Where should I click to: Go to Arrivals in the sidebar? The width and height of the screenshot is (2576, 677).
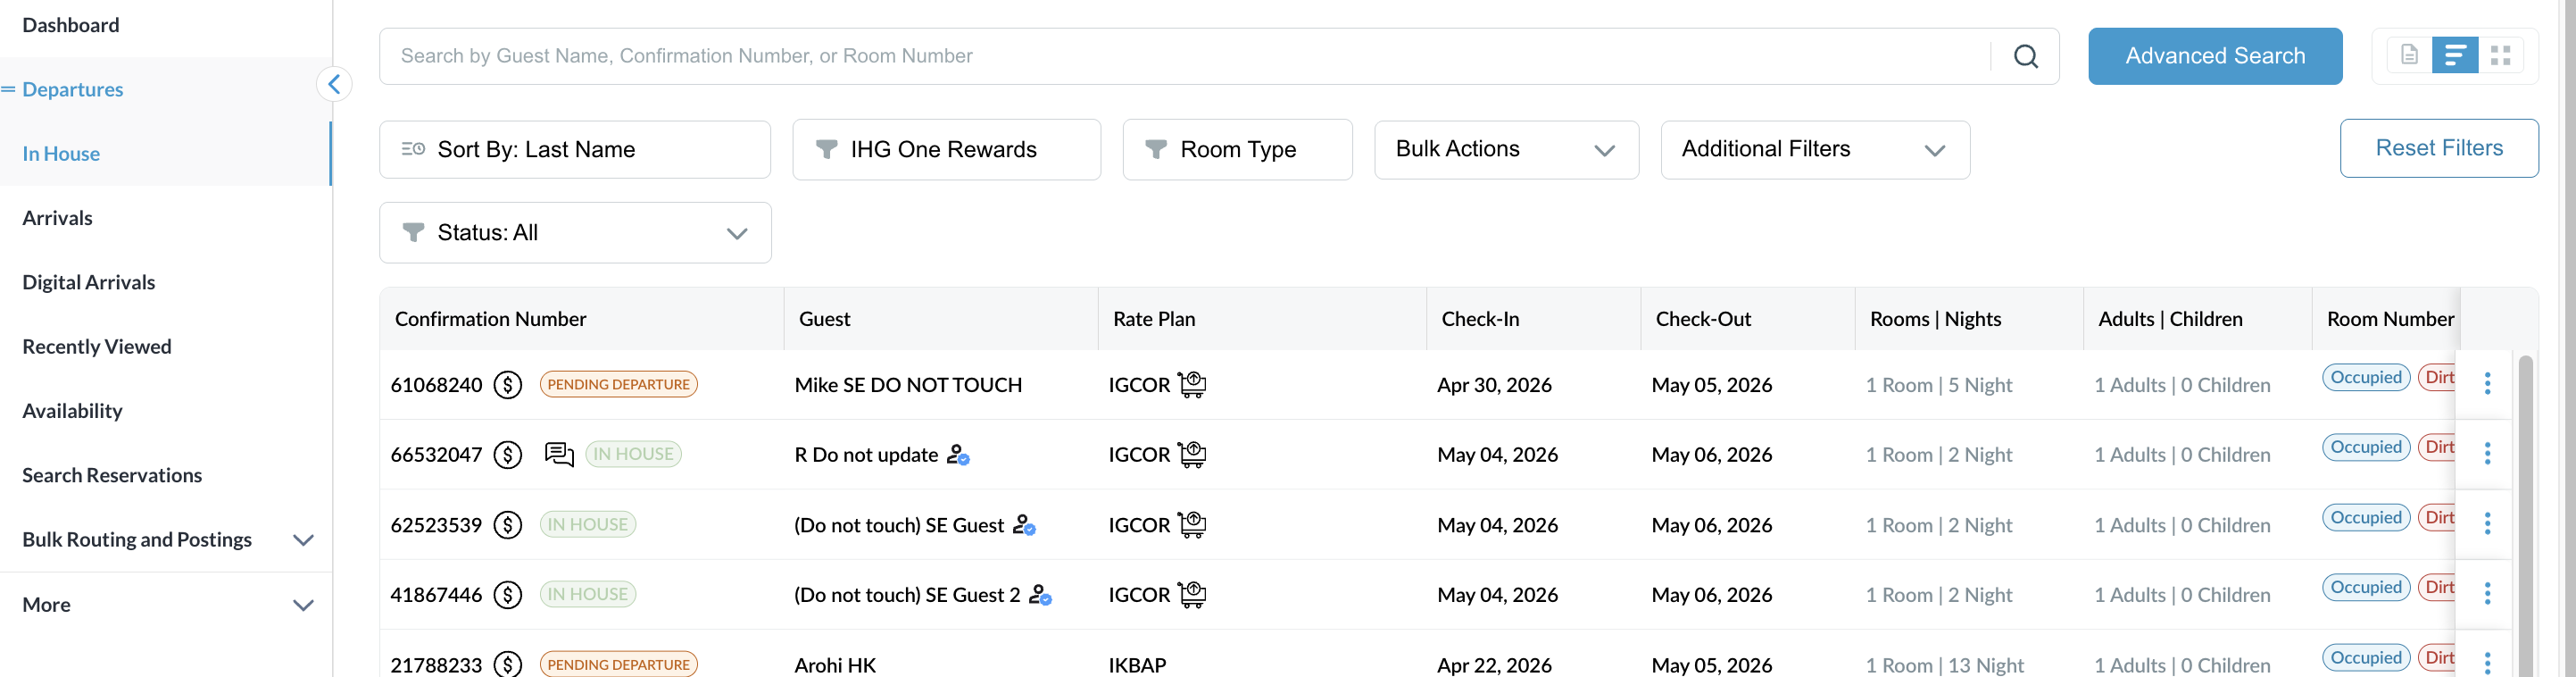click(x=57, y=218)
